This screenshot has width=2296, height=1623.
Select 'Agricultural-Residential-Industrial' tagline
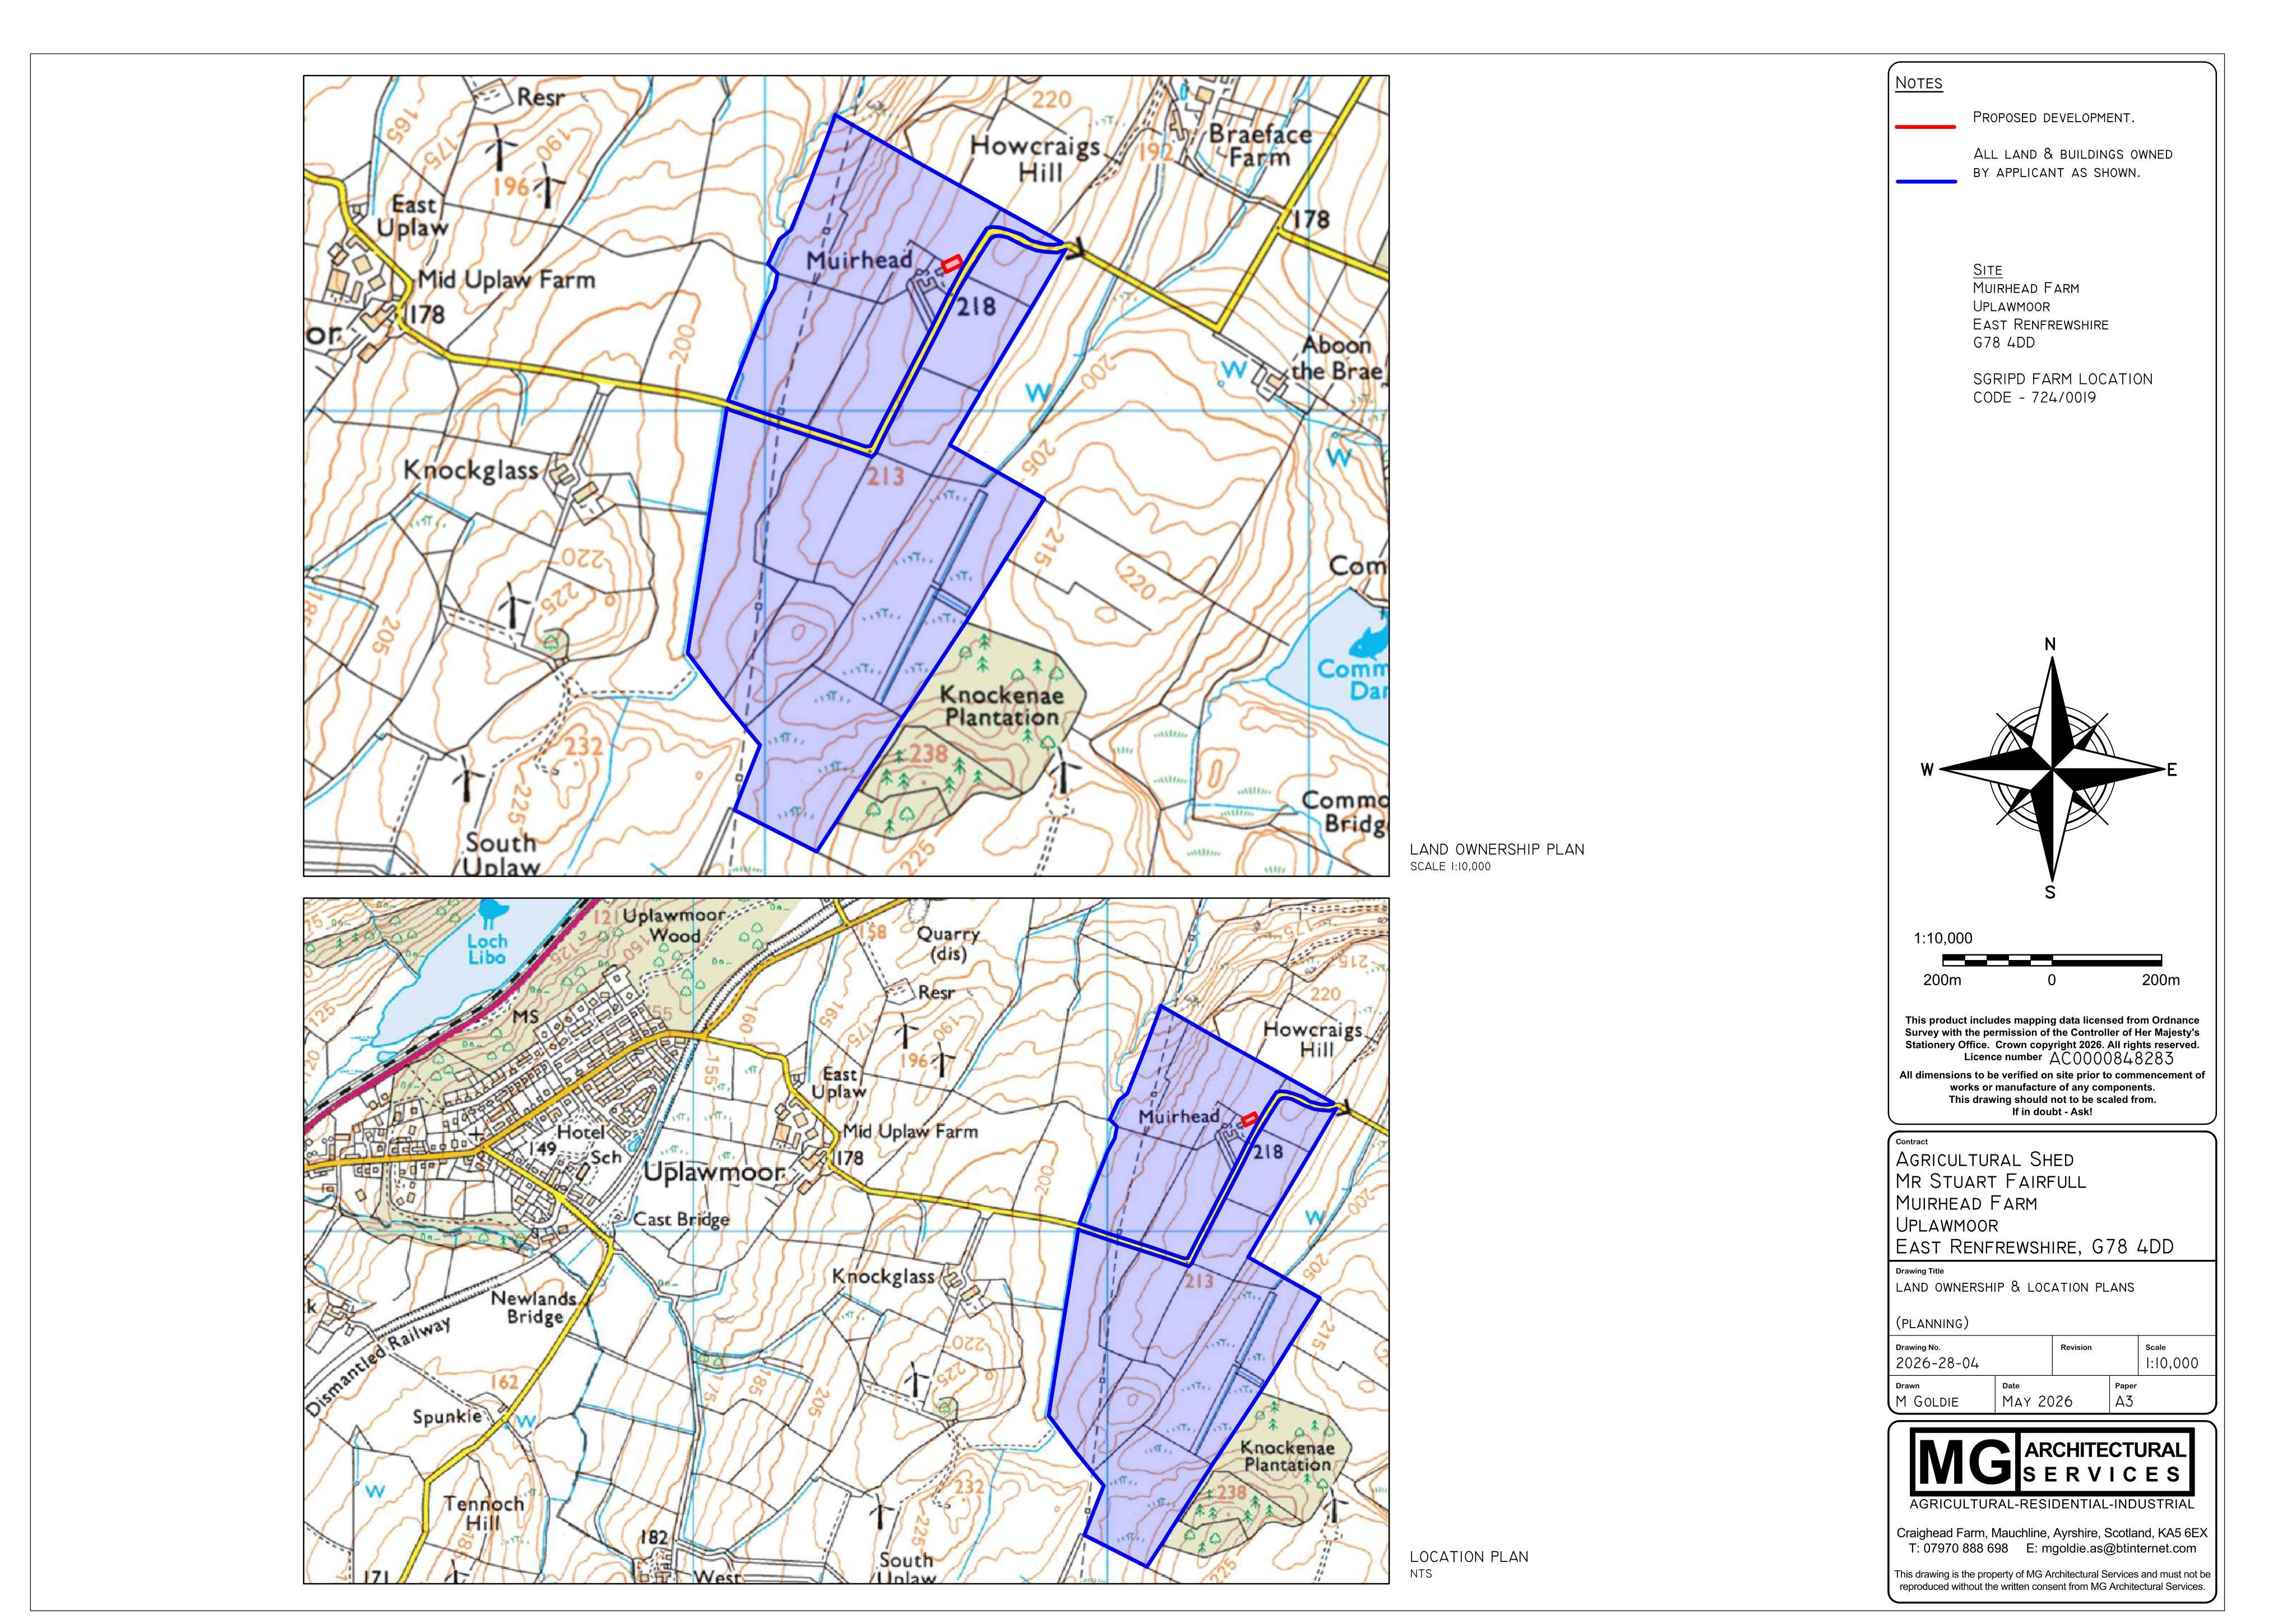[2051, 1504]
